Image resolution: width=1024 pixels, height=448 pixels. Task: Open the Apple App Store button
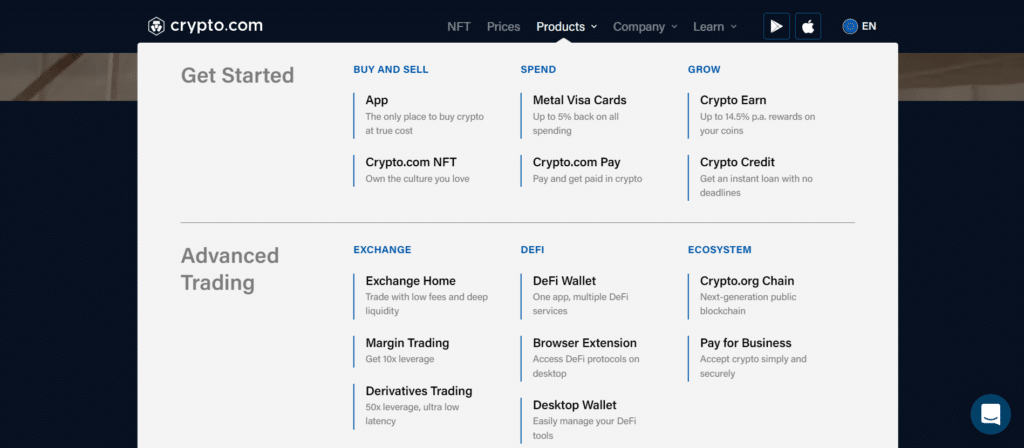pos(808,26)
